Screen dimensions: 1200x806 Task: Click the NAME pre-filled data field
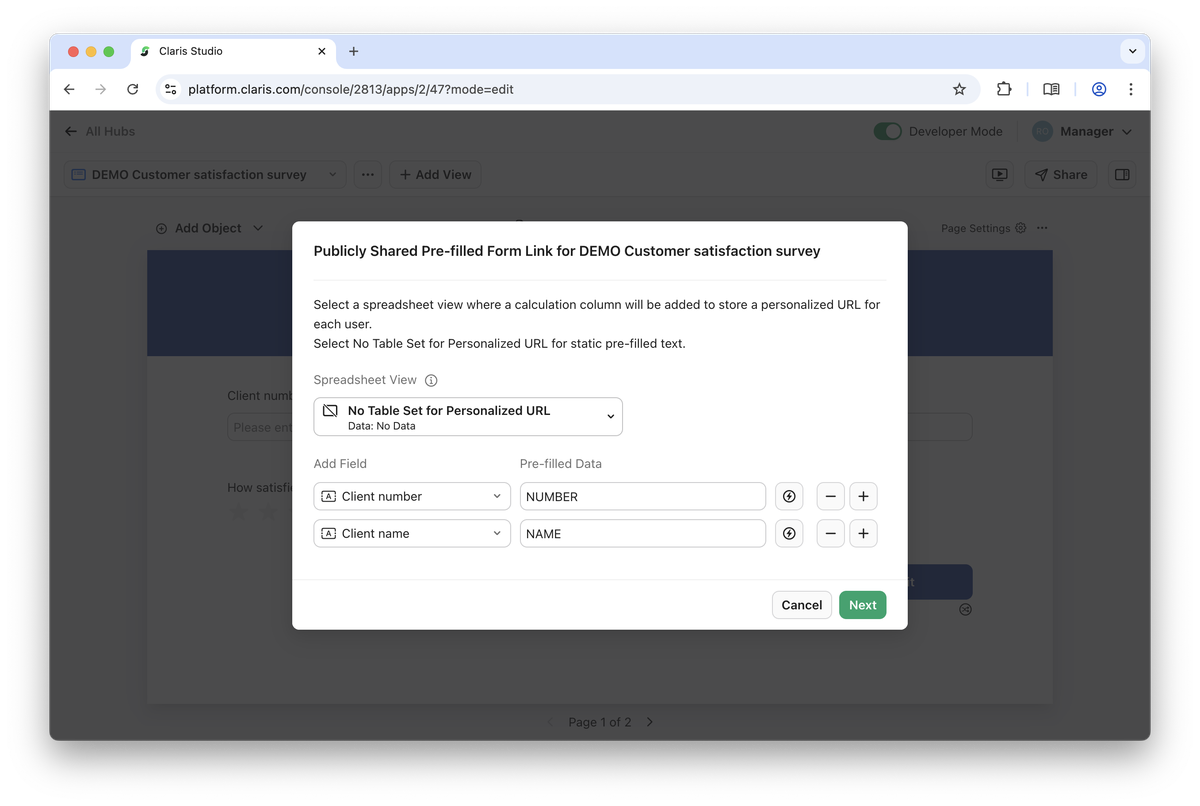click(x=643, y=534)
